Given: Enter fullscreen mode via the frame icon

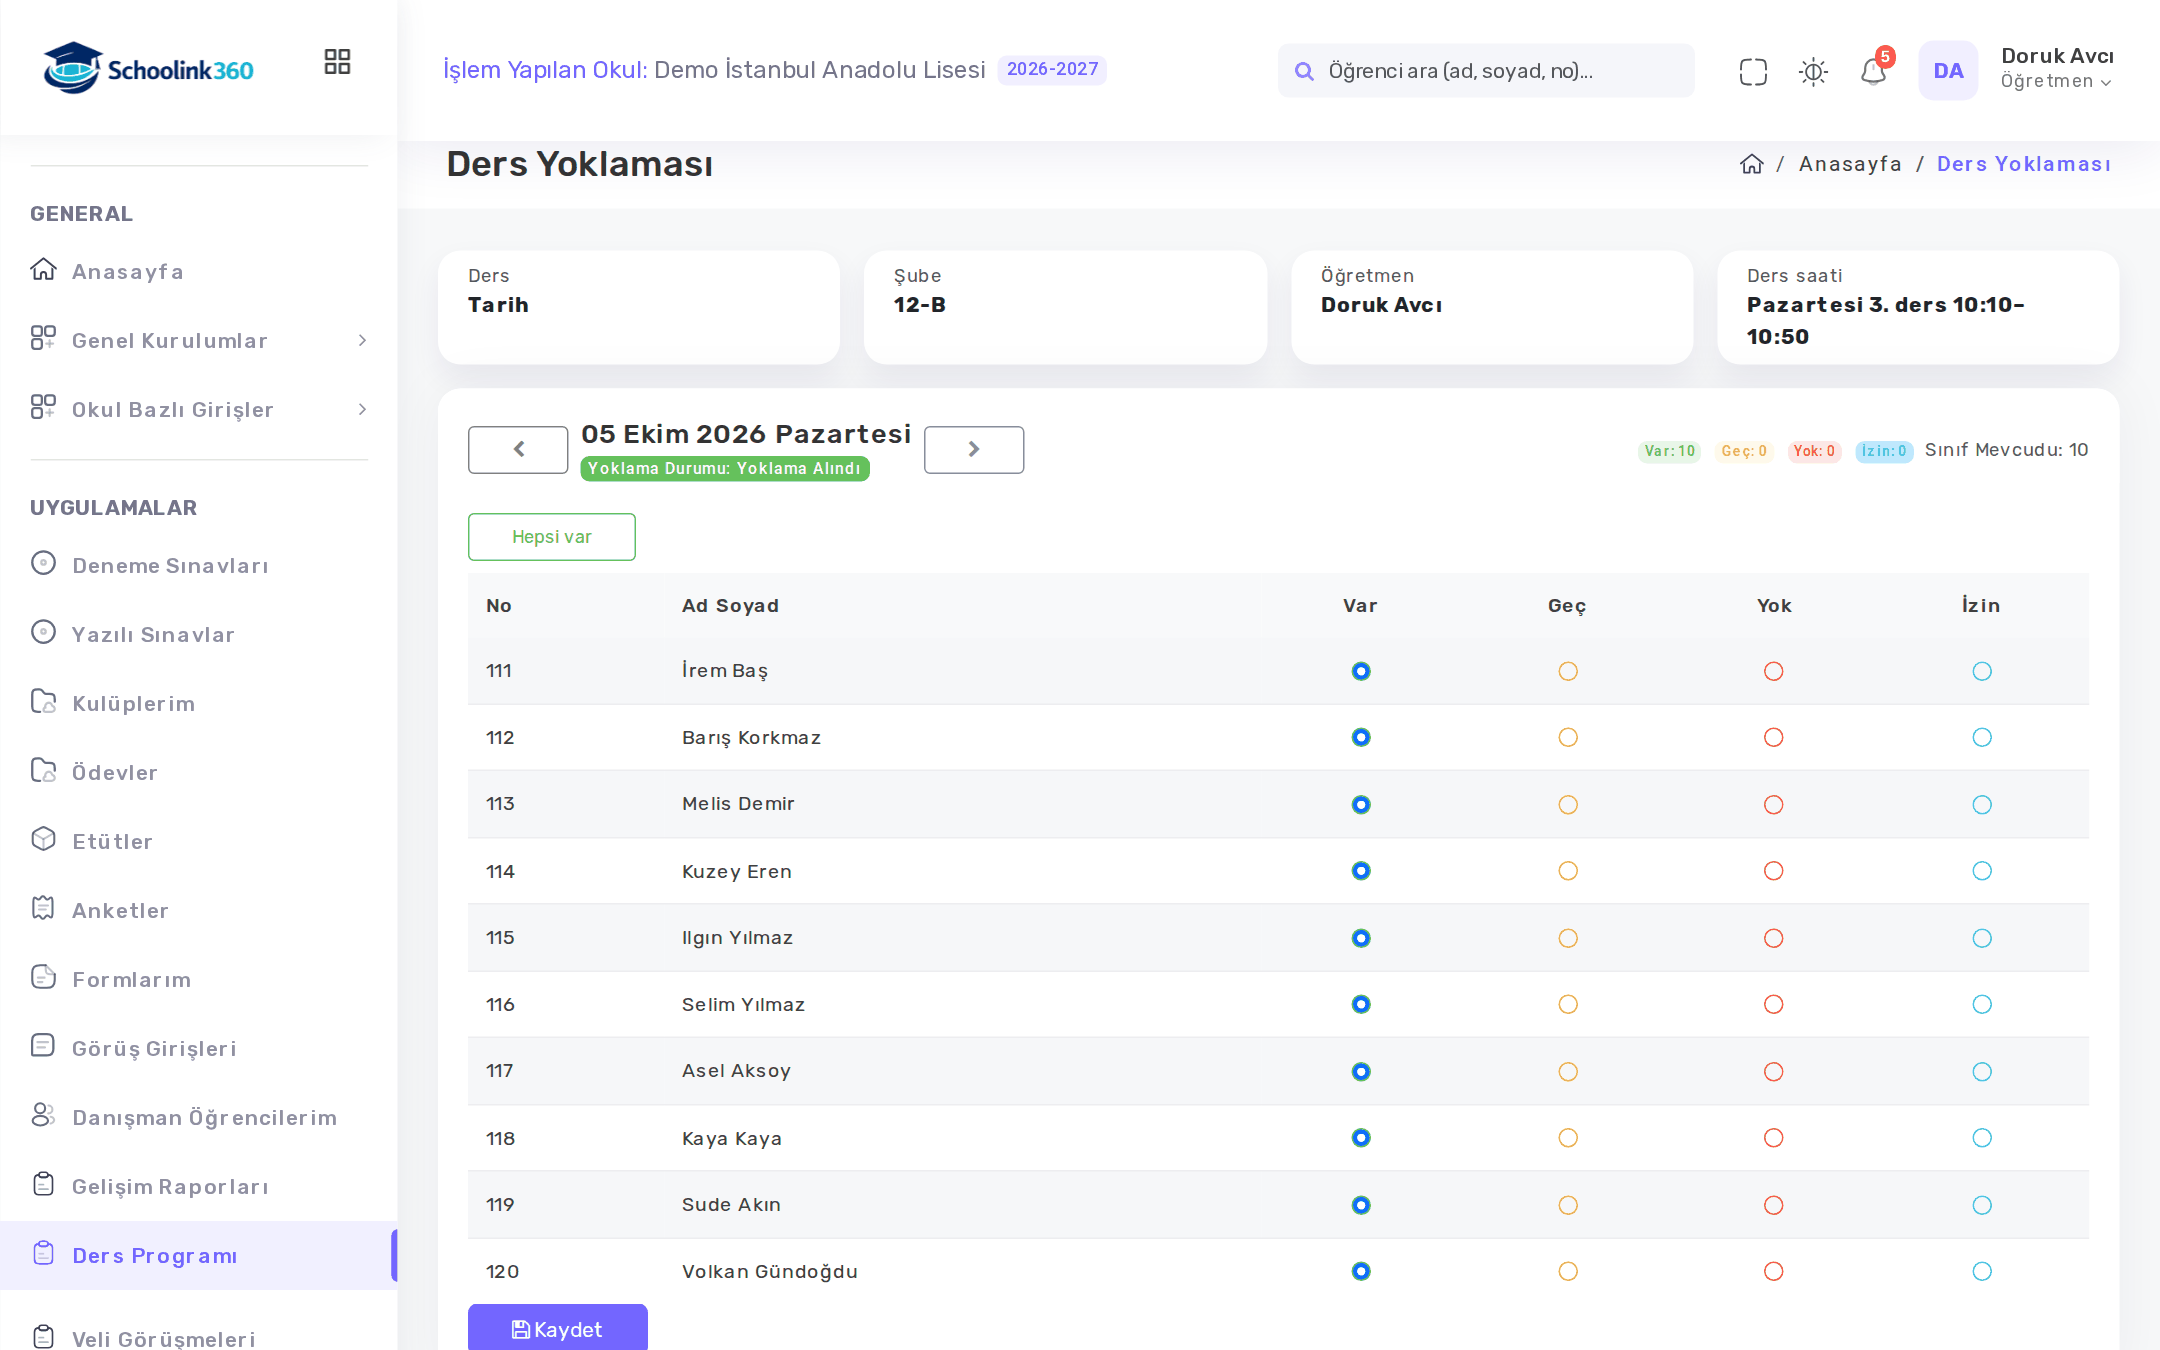Looking at the screenshot, I should click(x=1753, y=71).
